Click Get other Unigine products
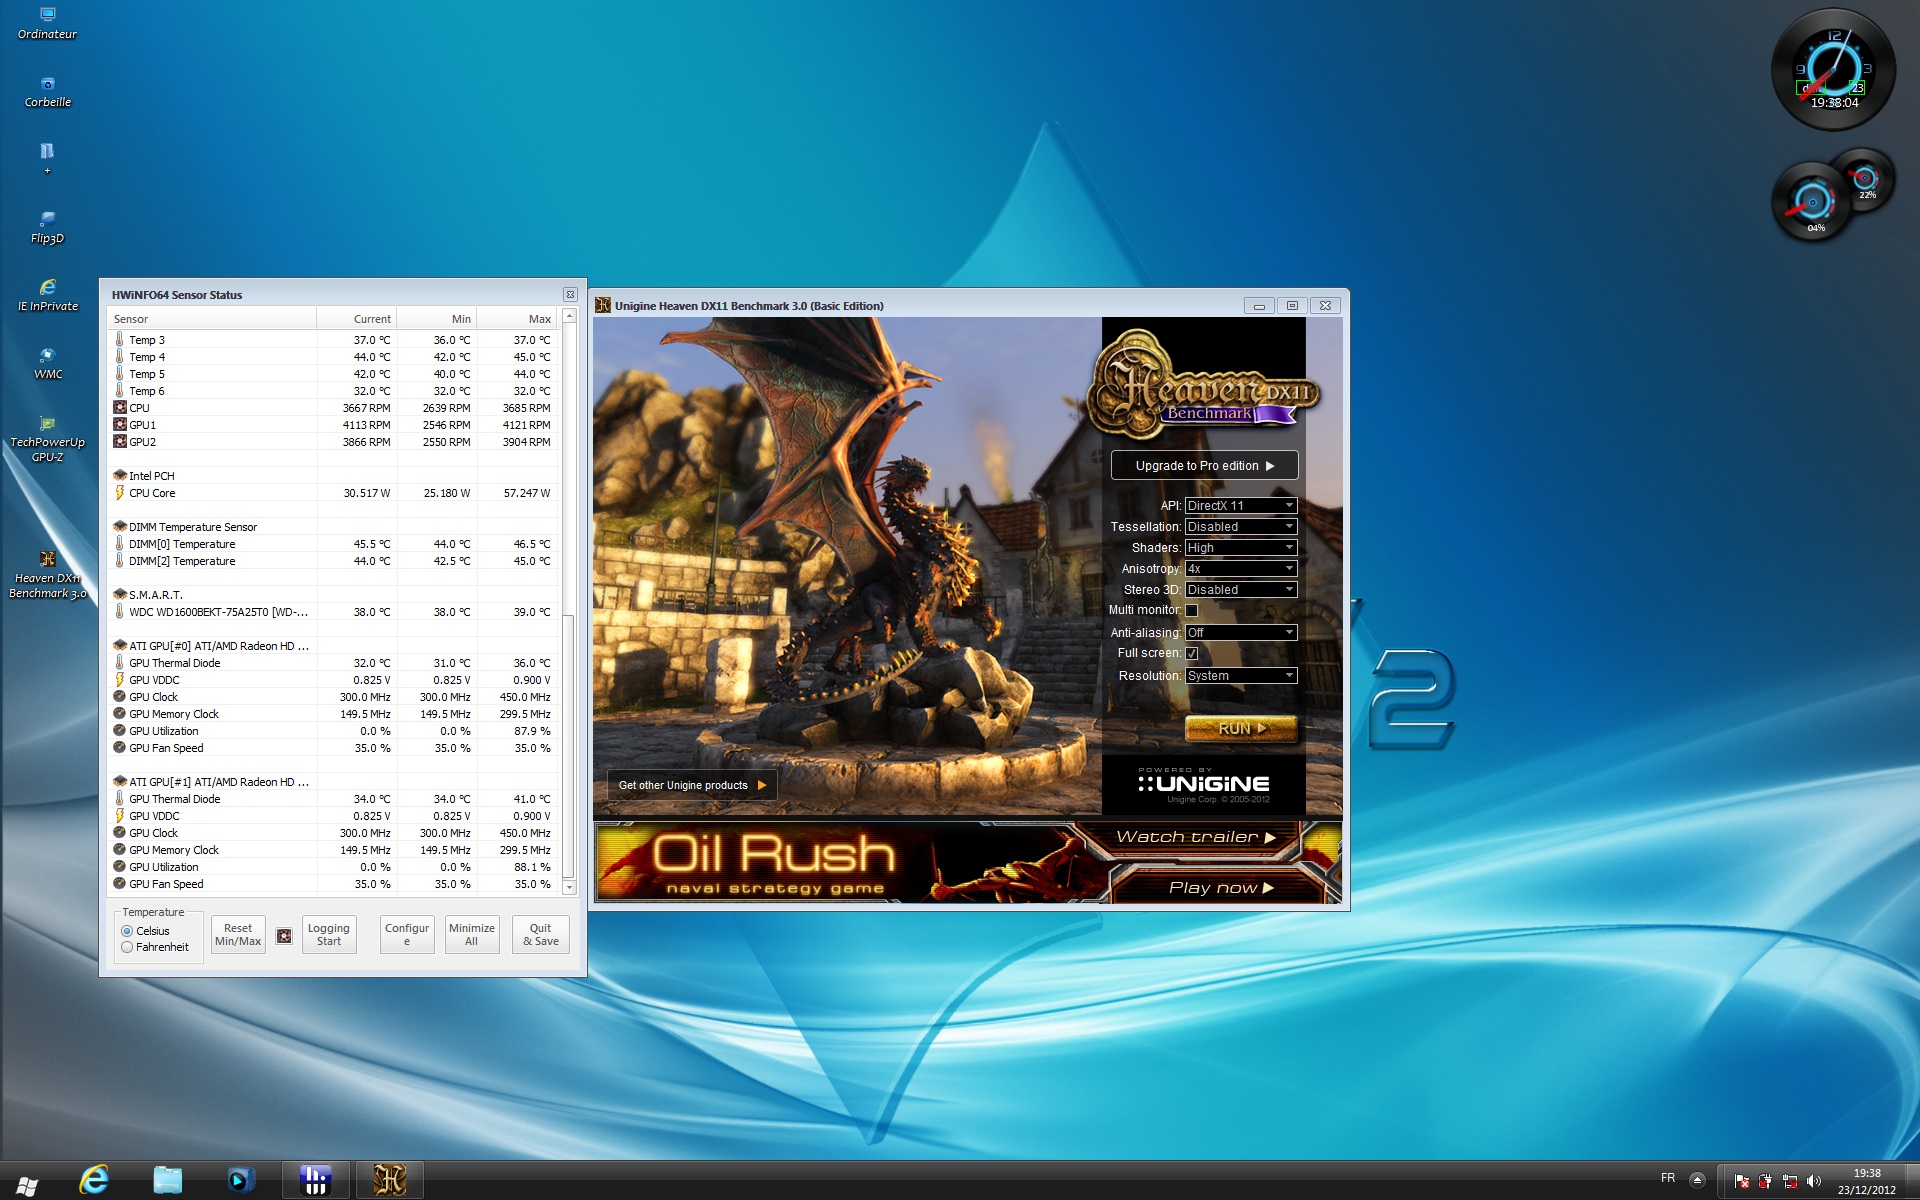 [692, 785]
